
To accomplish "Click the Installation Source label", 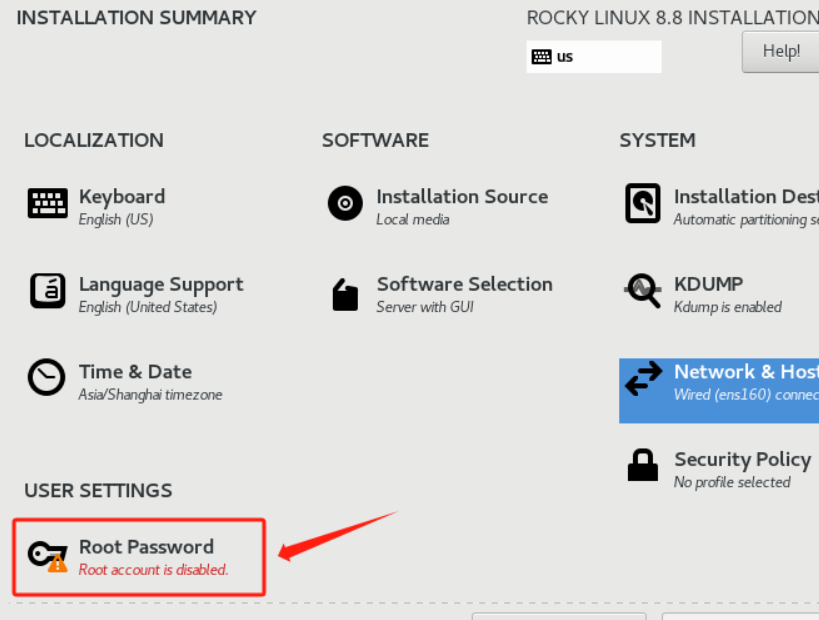I will click(x=462, y=197).
